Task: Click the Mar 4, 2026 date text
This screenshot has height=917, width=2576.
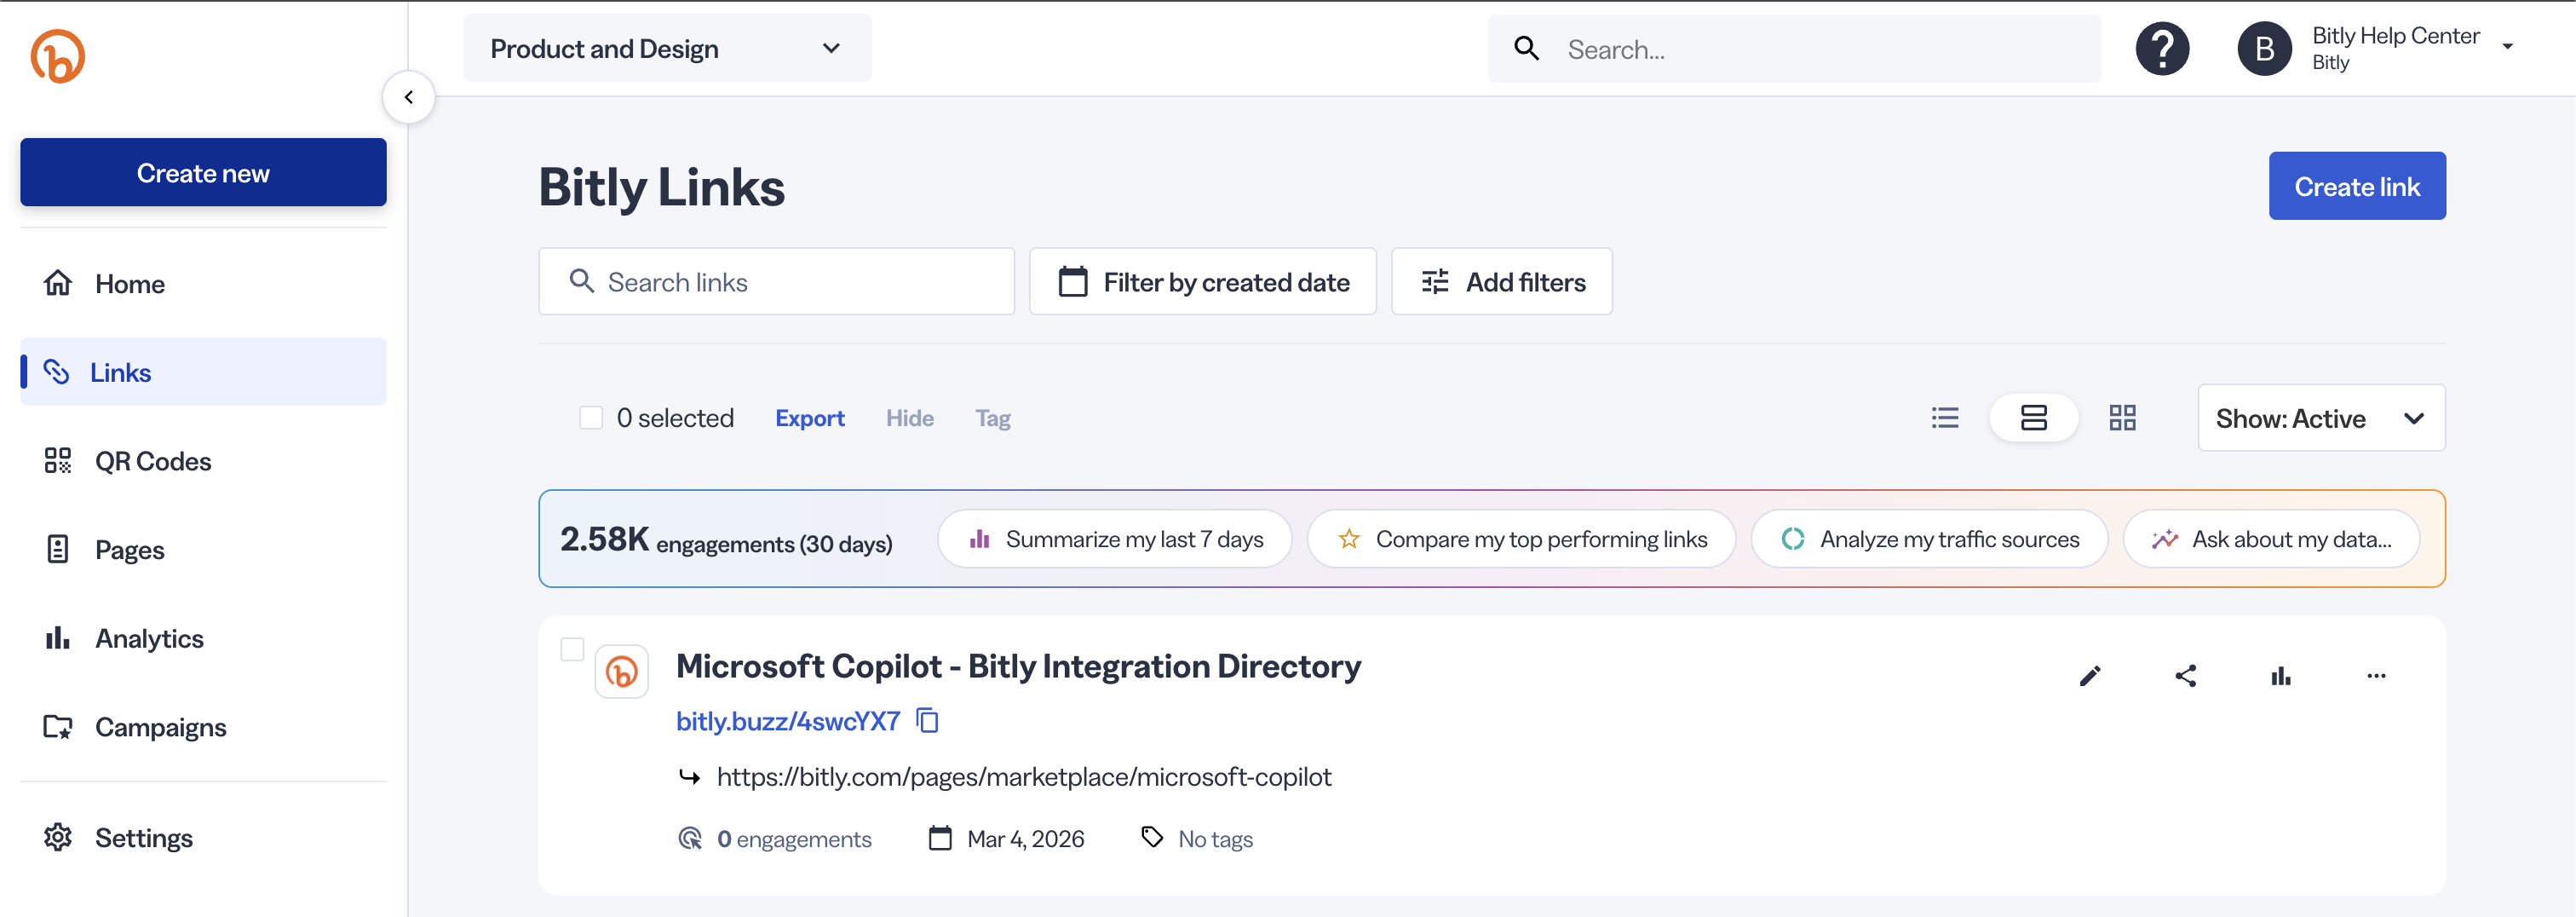Action: point(1026,839)
